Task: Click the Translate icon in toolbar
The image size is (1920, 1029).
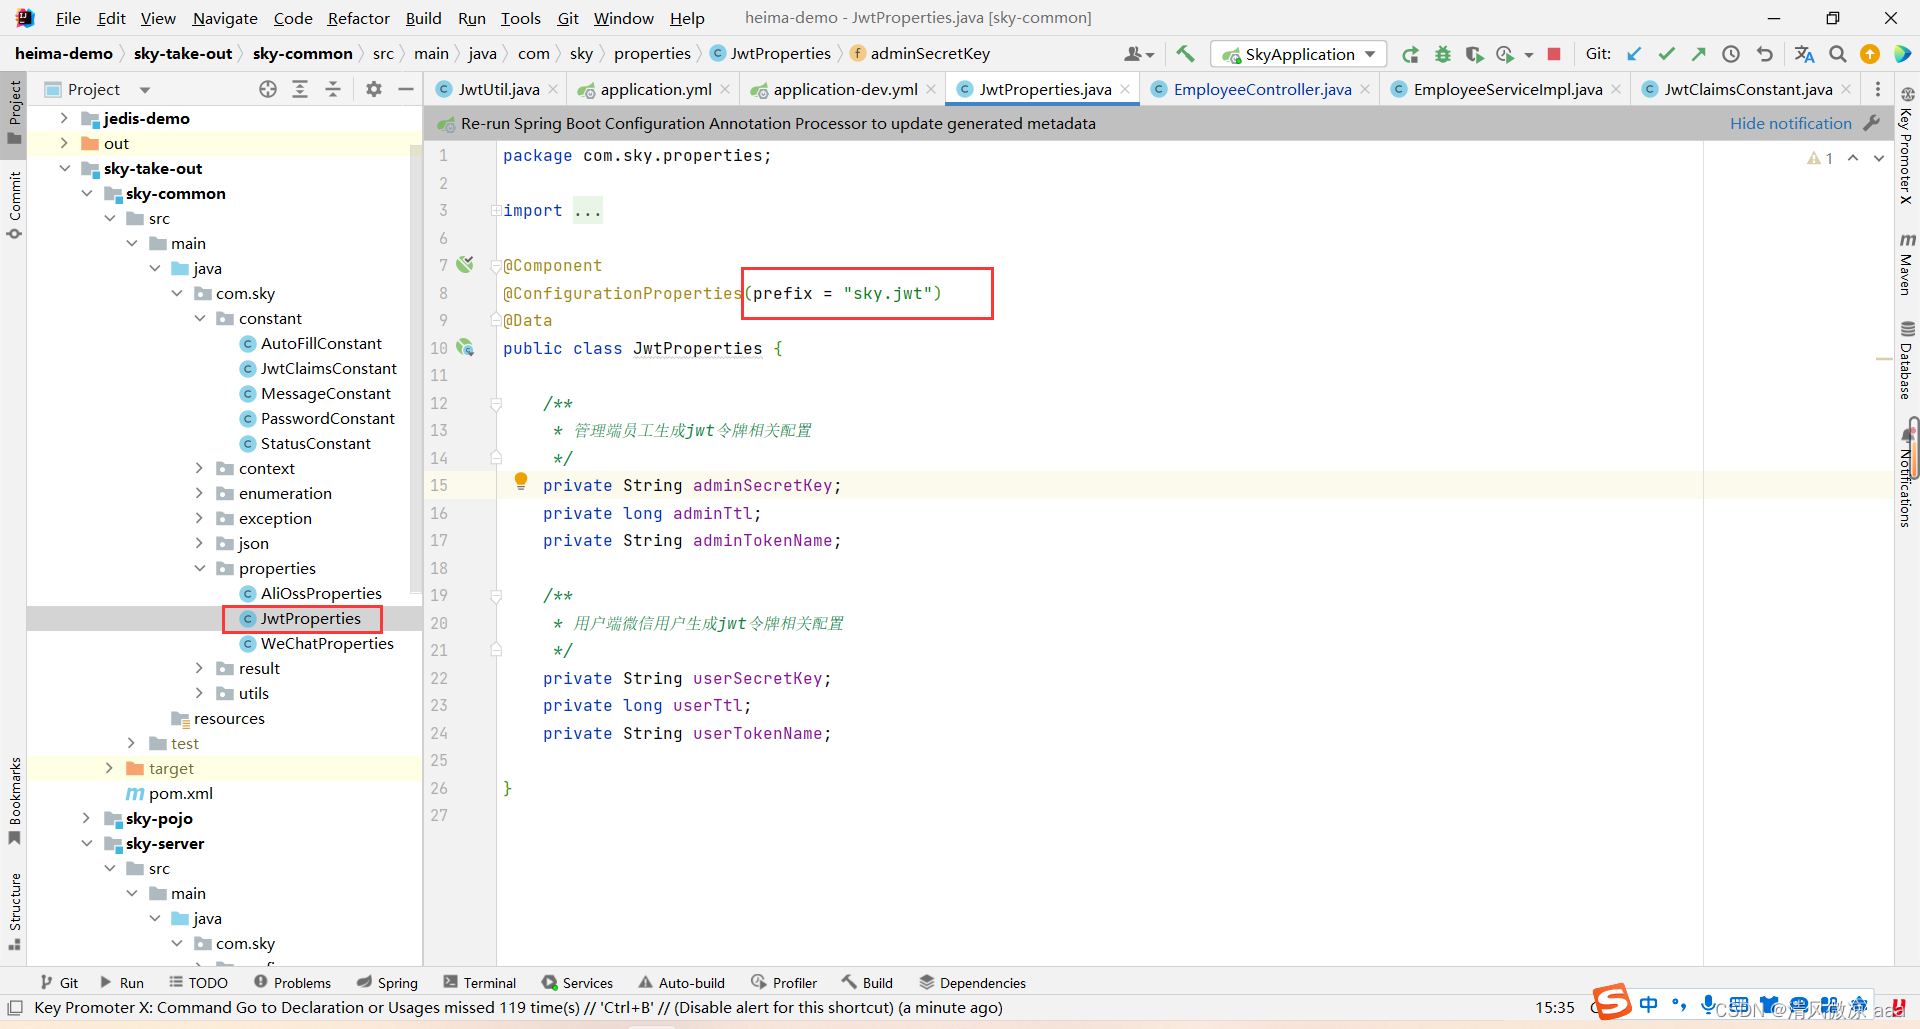Action: click(x=1804, y=54)
